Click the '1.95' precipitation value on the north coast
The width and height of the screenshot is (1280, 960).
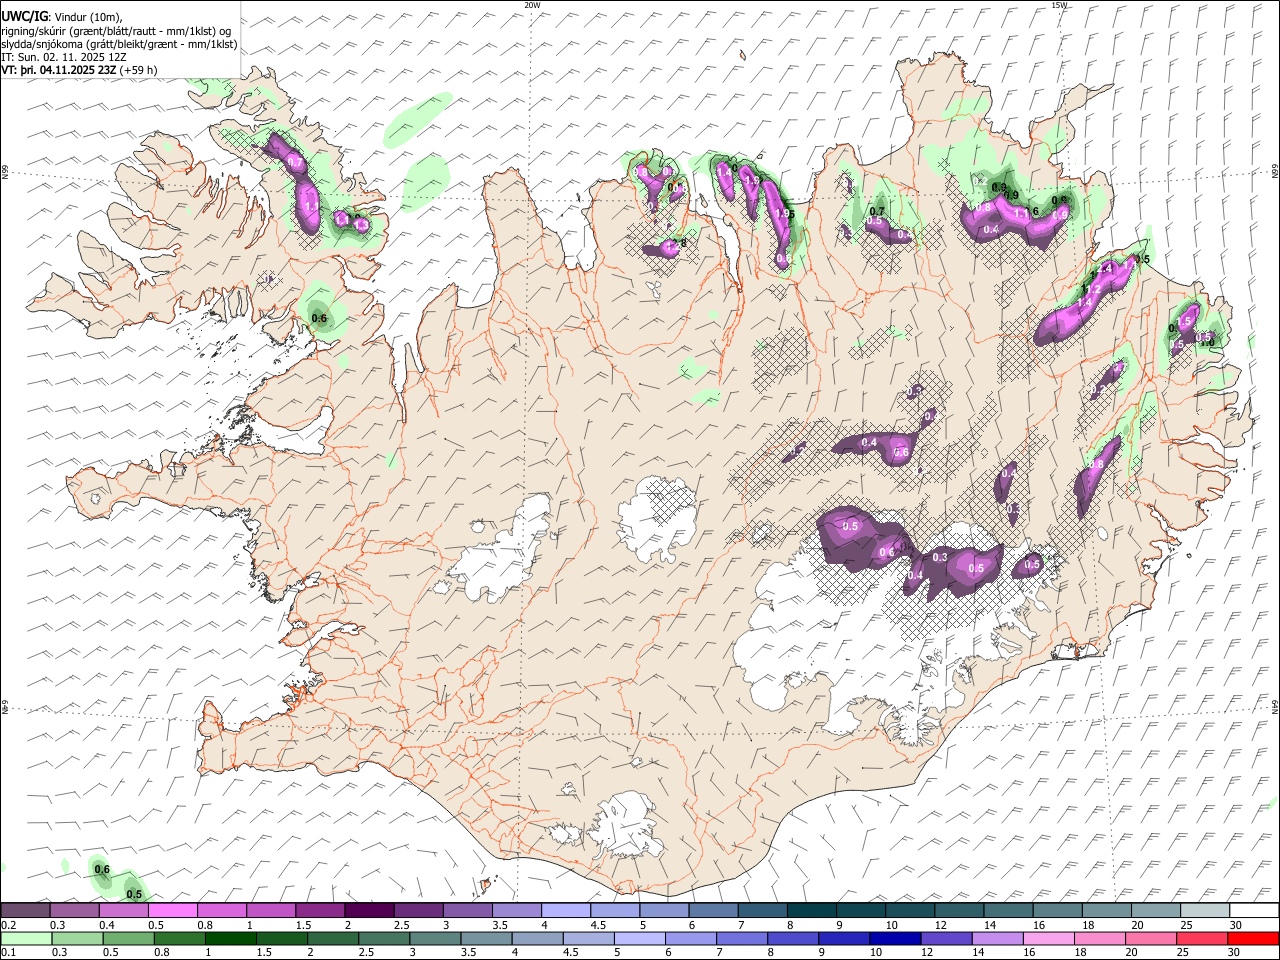(784, 214)
